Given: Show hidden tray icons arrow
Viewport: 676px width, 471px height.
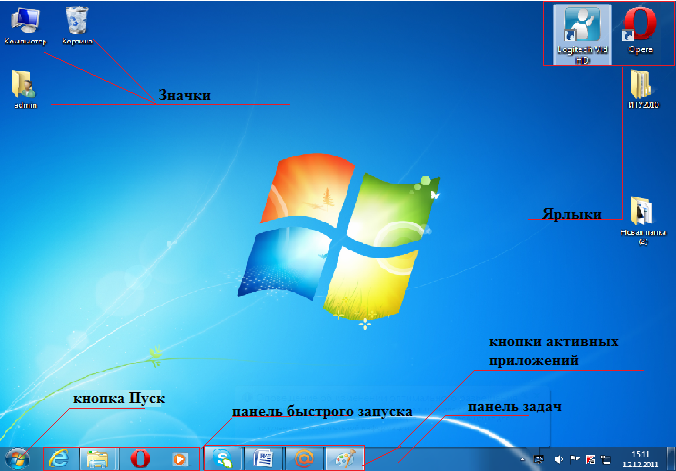Looking at the screenshot, I should [523, 459].
